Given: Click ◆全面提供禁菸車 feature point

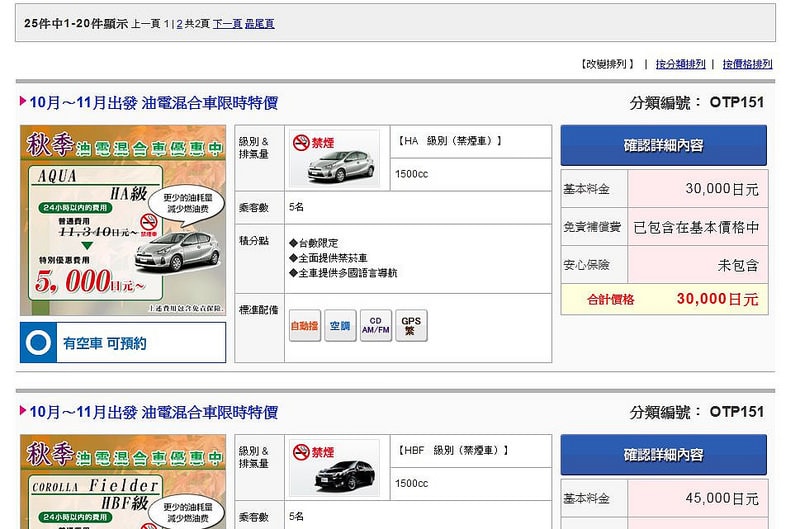Looking at the screenshot, I should (328, 258).
